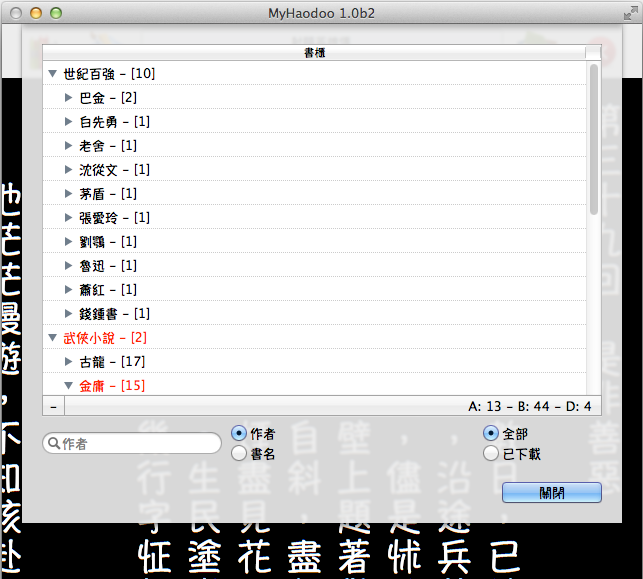Click the A: 13 - B: 44 - D: 4 status text
Image resolution: width=643 pixels, height=579 pixels.
pyautogui.click(x=529, y=406)
